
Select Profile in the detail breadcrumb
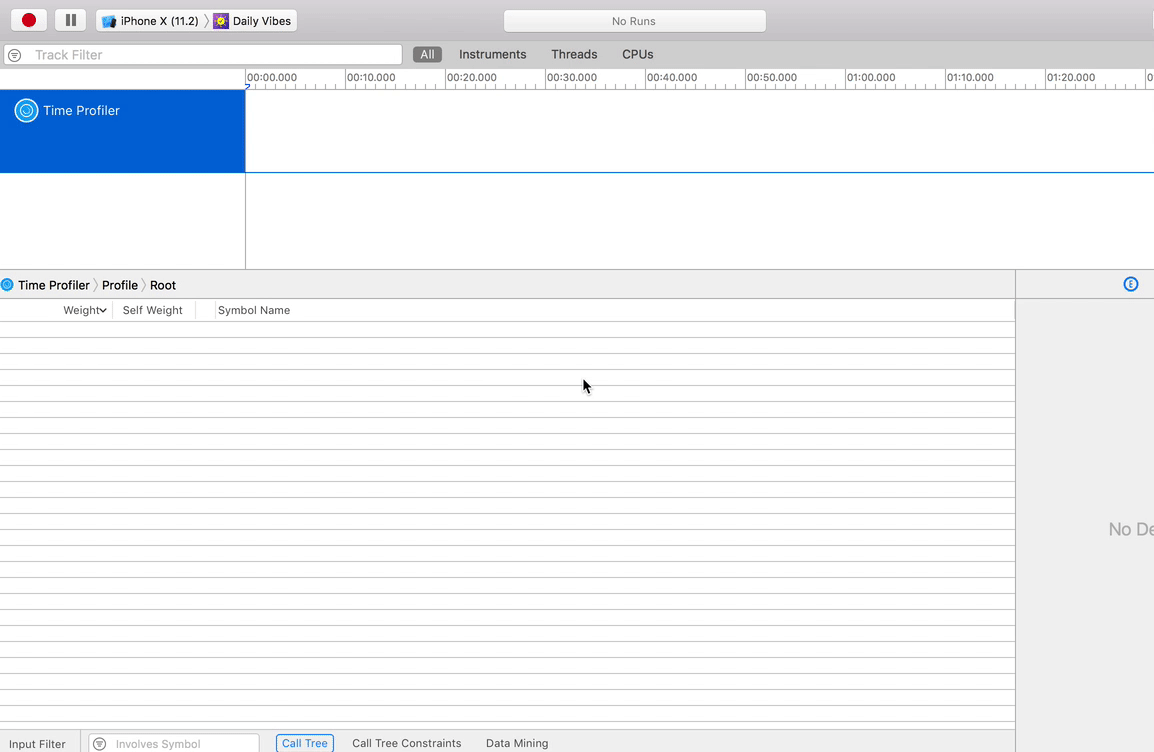[x=120, y=285]
